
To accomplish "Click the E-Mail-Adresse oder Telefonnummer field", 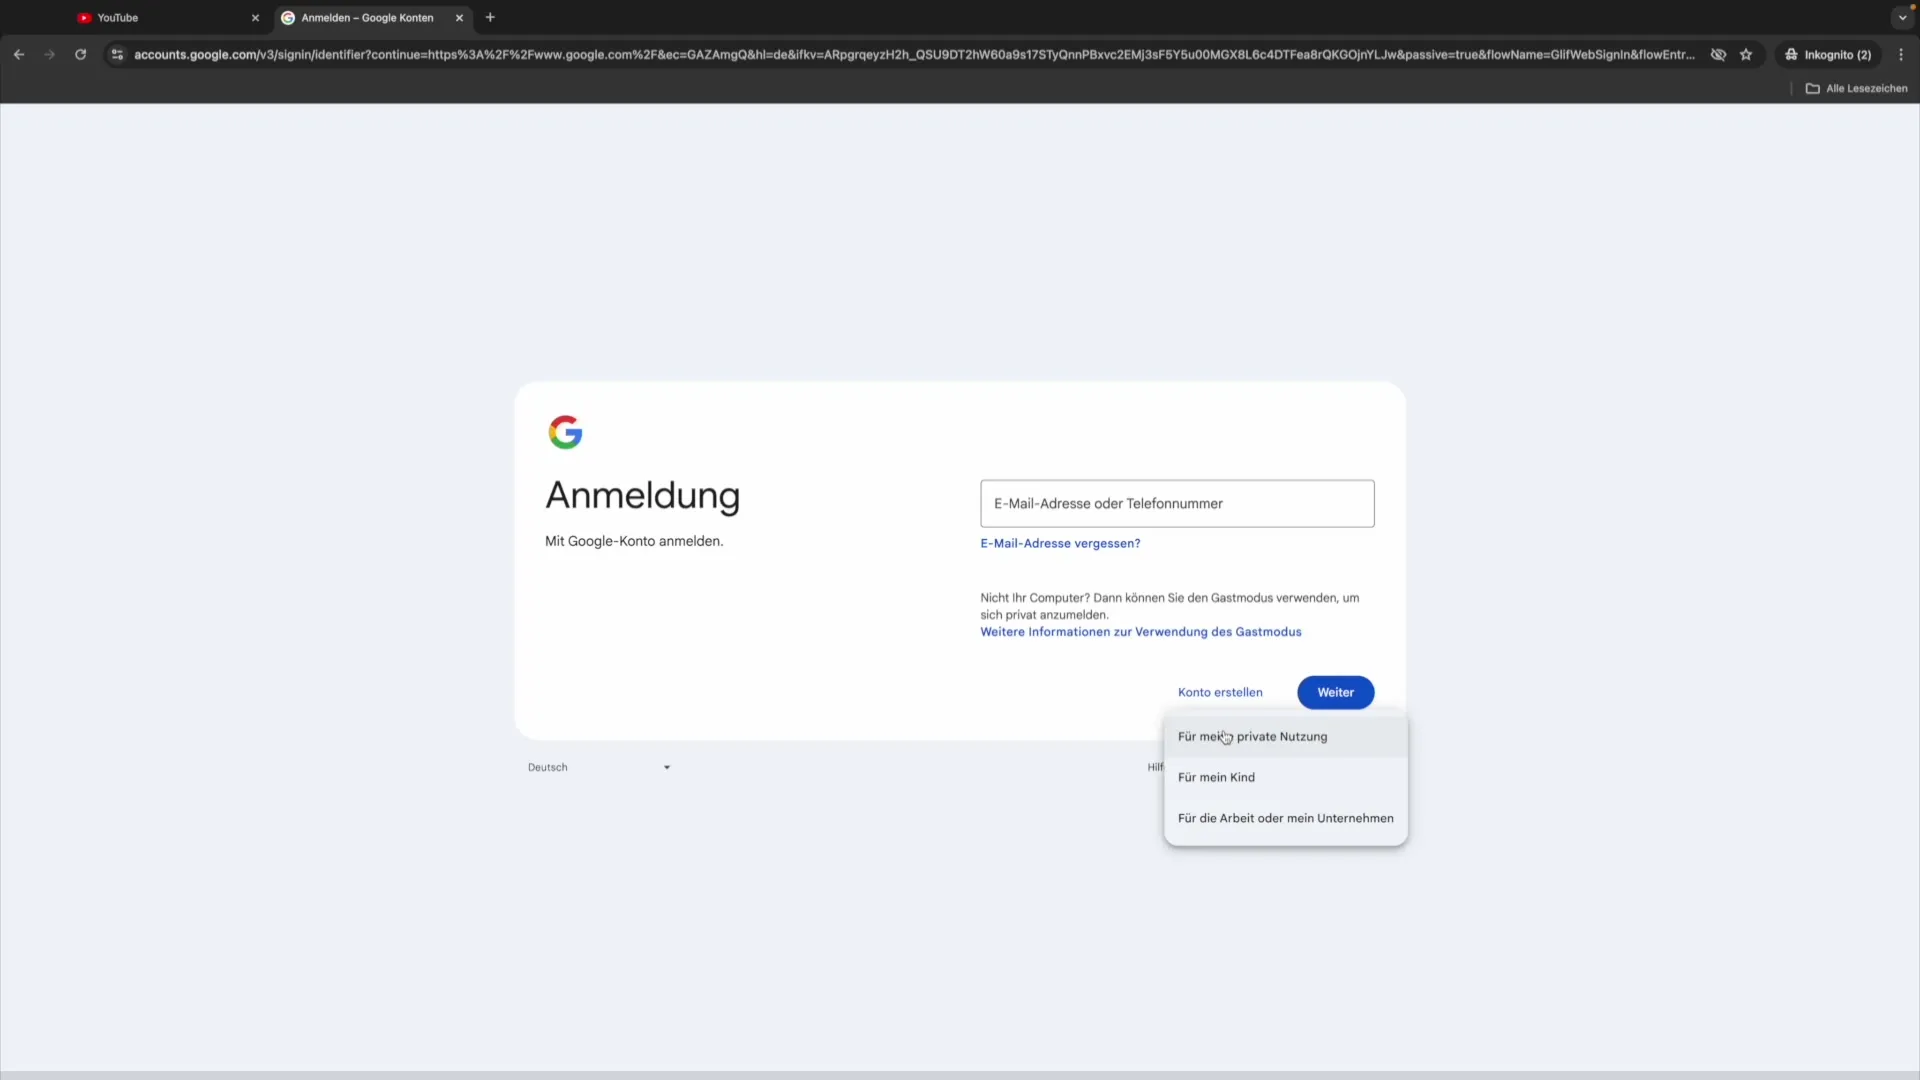I will pyautogui.click(x=1176, y=504).
